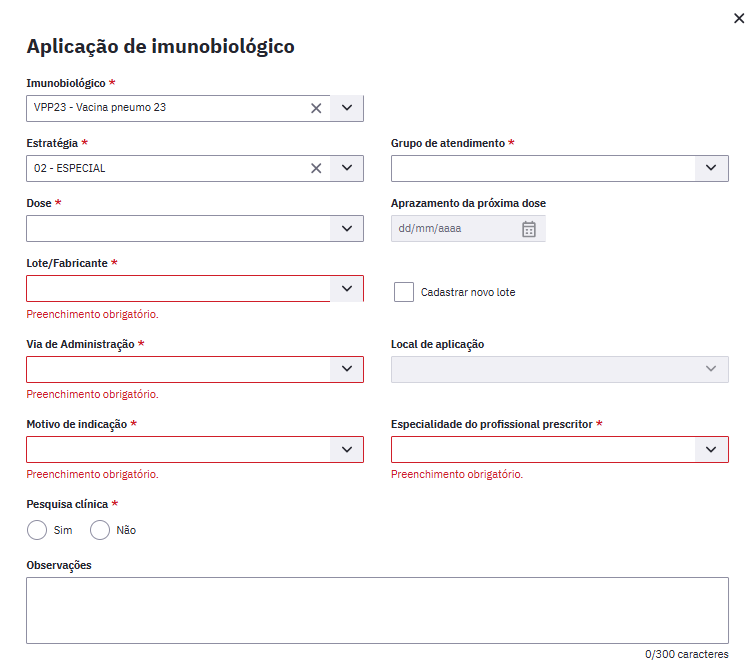
Task: Open calendar picker for Aprazamento da próxima dose
Action: click(529, 229)
